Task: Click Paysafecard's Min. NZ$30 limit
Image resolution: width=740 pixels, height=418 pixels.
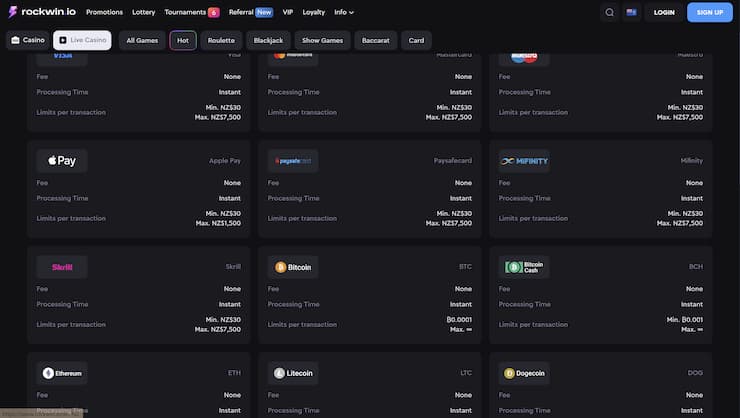Action: tap(454, 214)
